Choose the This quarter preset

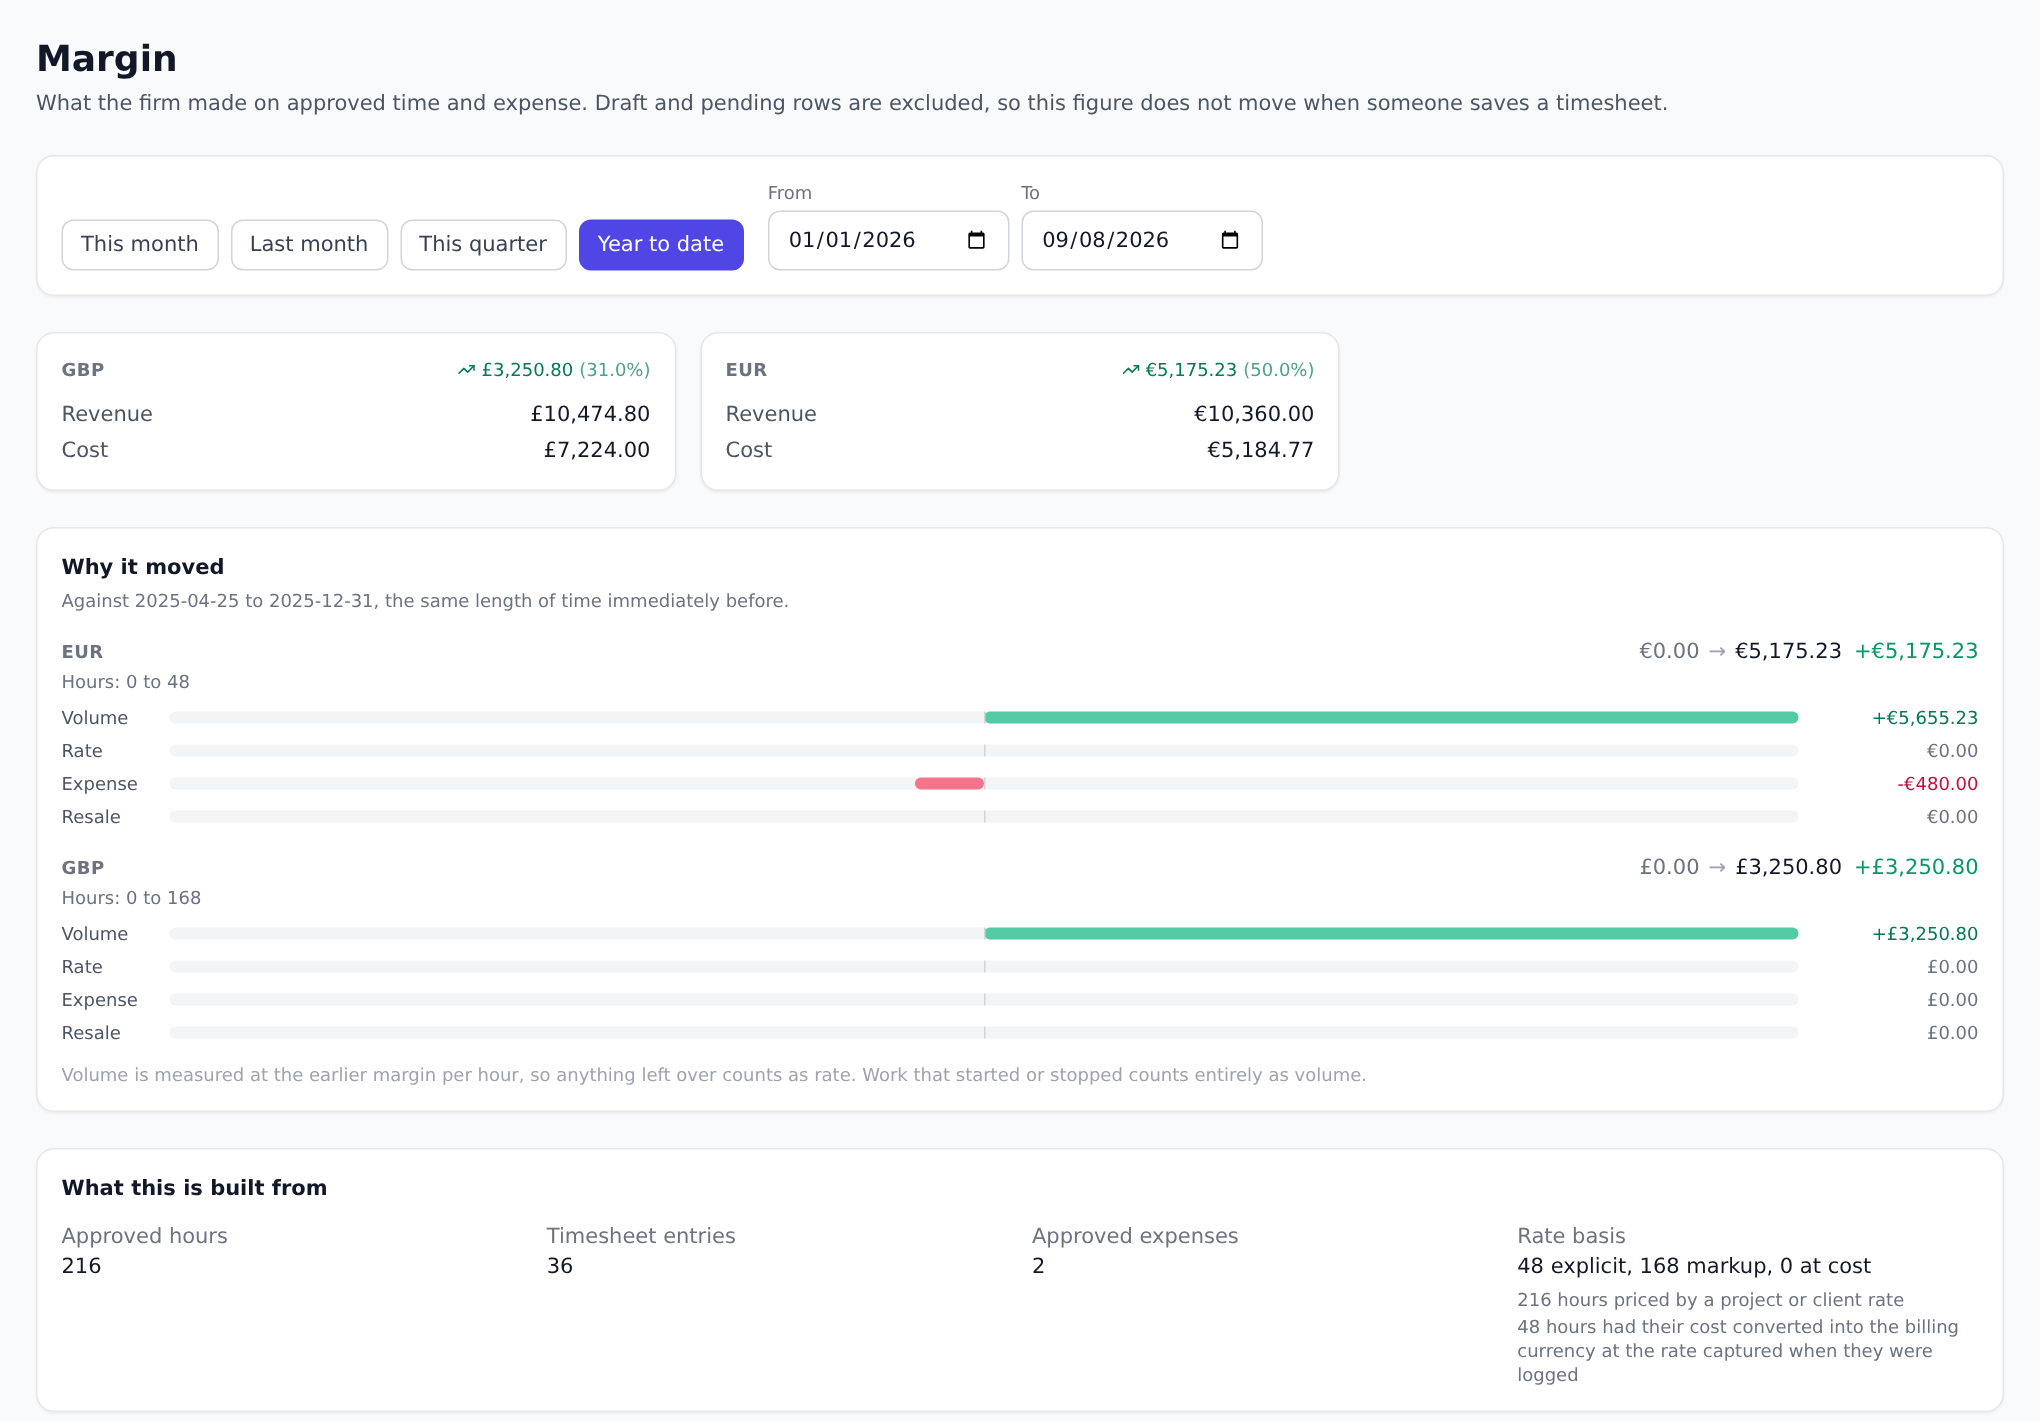coord(483,244)
